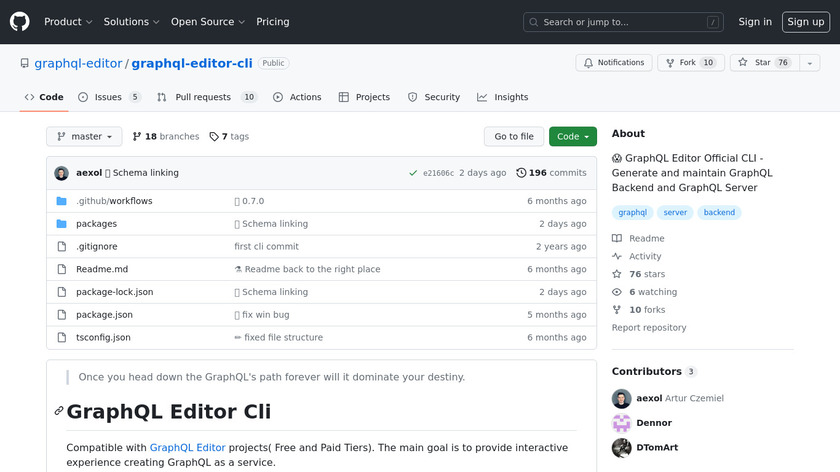This screenshot has height=472, width=840.
Task: View 10 forks in About
Action: pos(639,310)
